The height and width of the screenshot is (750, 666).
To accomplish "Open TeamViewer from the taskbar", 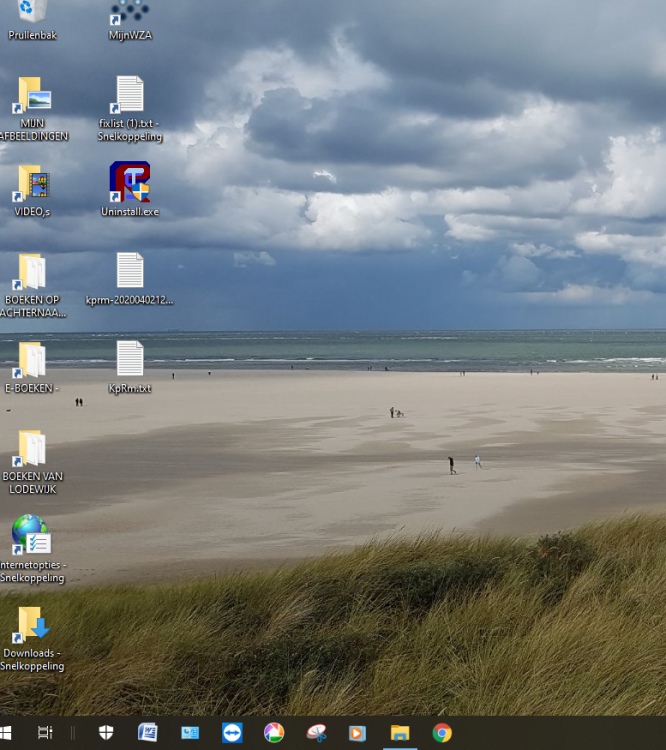I will (232, 733).
